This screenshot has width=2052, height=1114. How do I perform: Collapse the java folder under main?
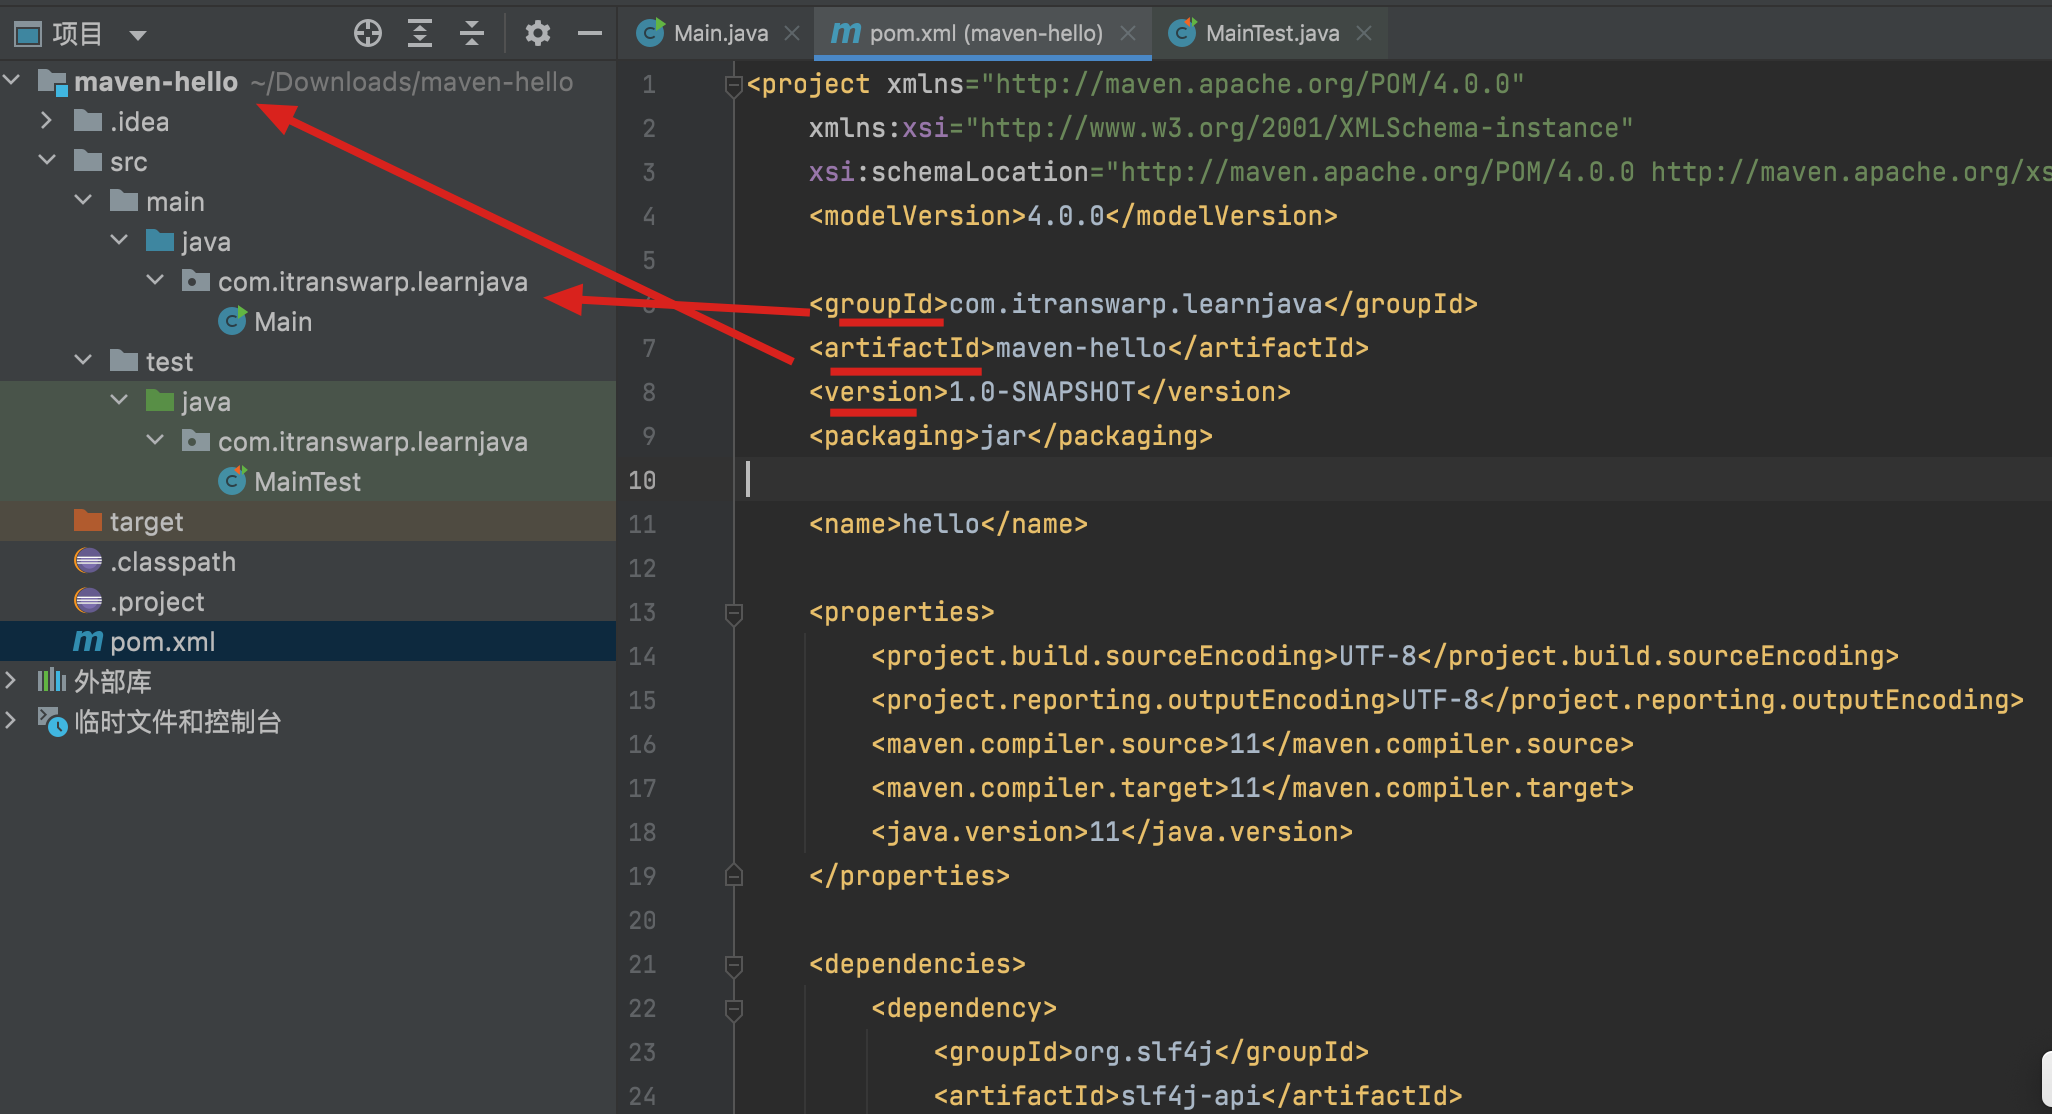click(x=119, y=240)
